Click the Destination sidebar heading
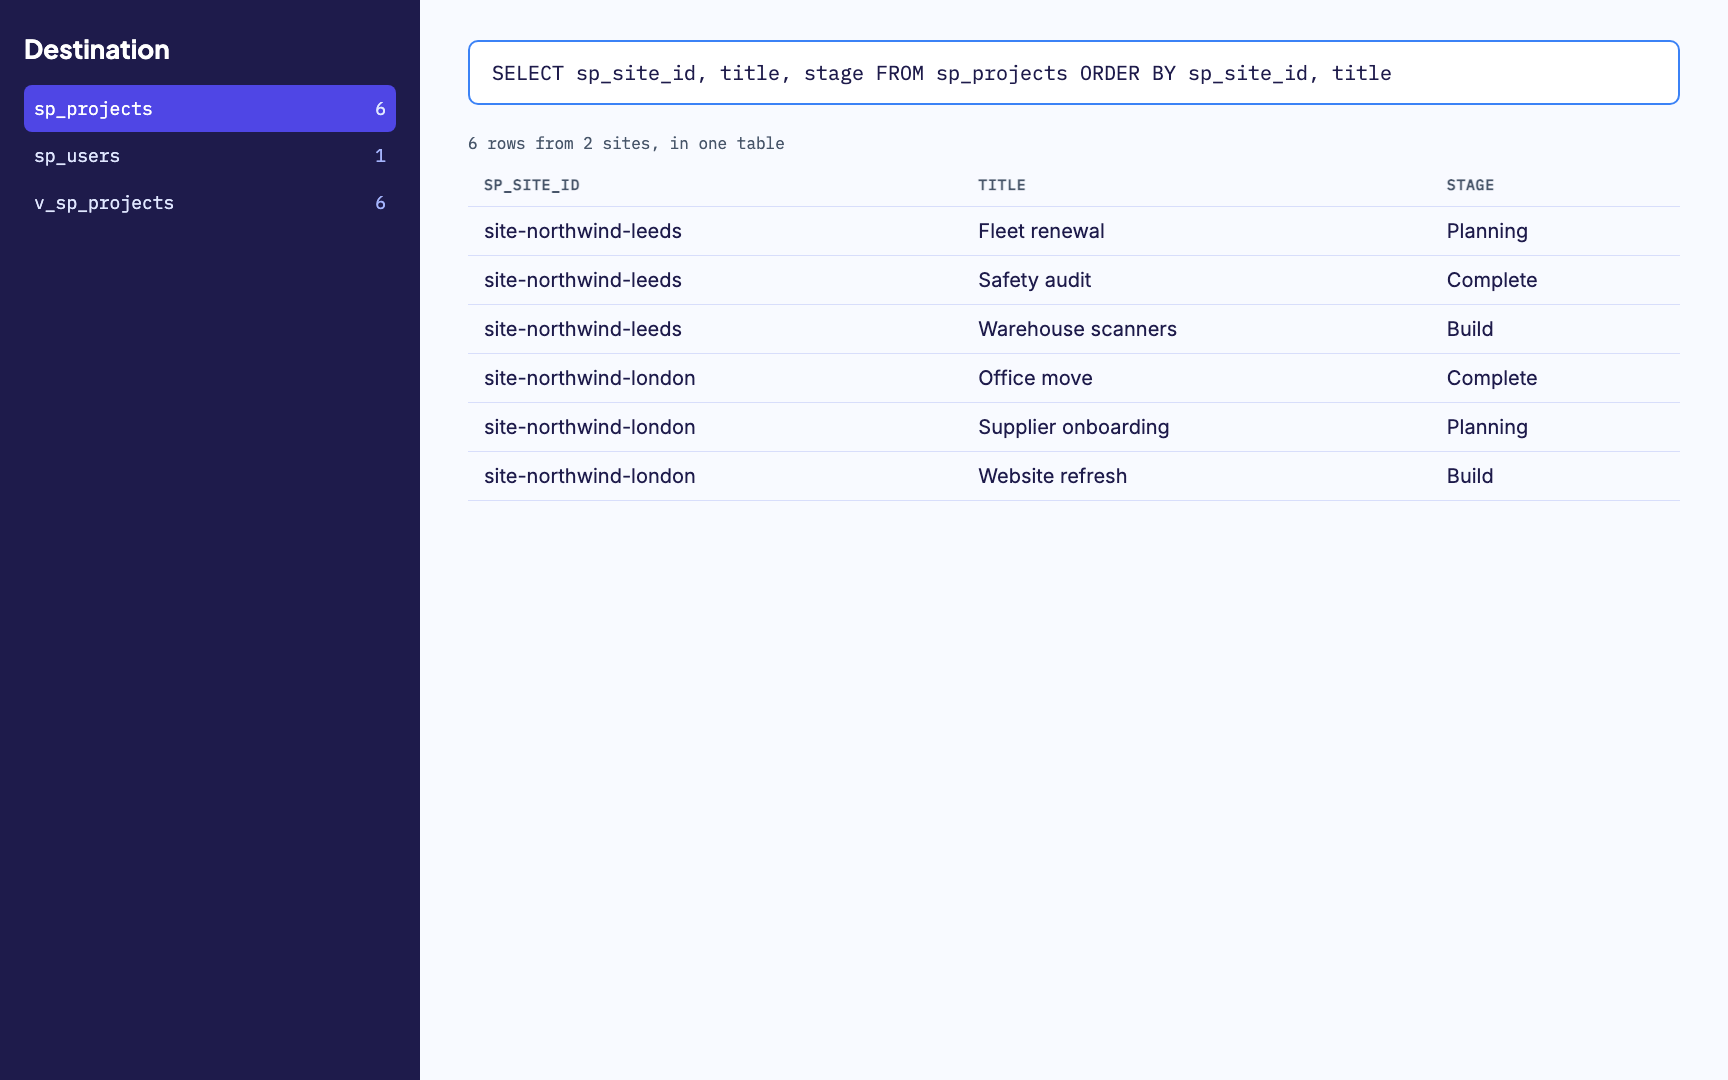This screenshot has height=1080, width=1728. (97, 49)
